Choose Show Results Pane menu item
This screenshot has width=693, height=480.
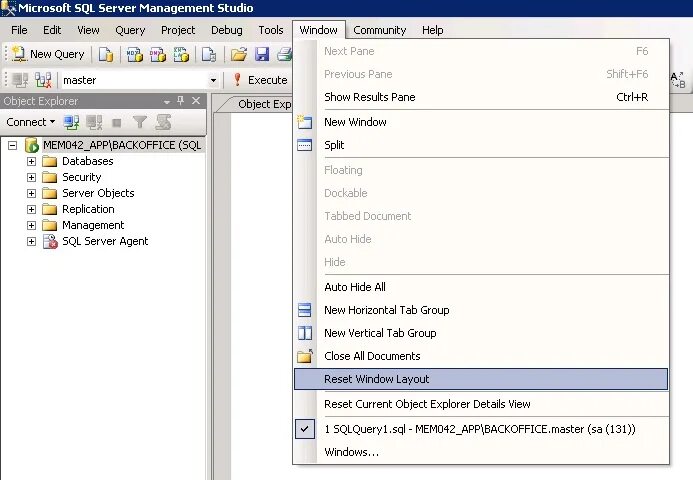pyautogui.click(x=482, y=97)
